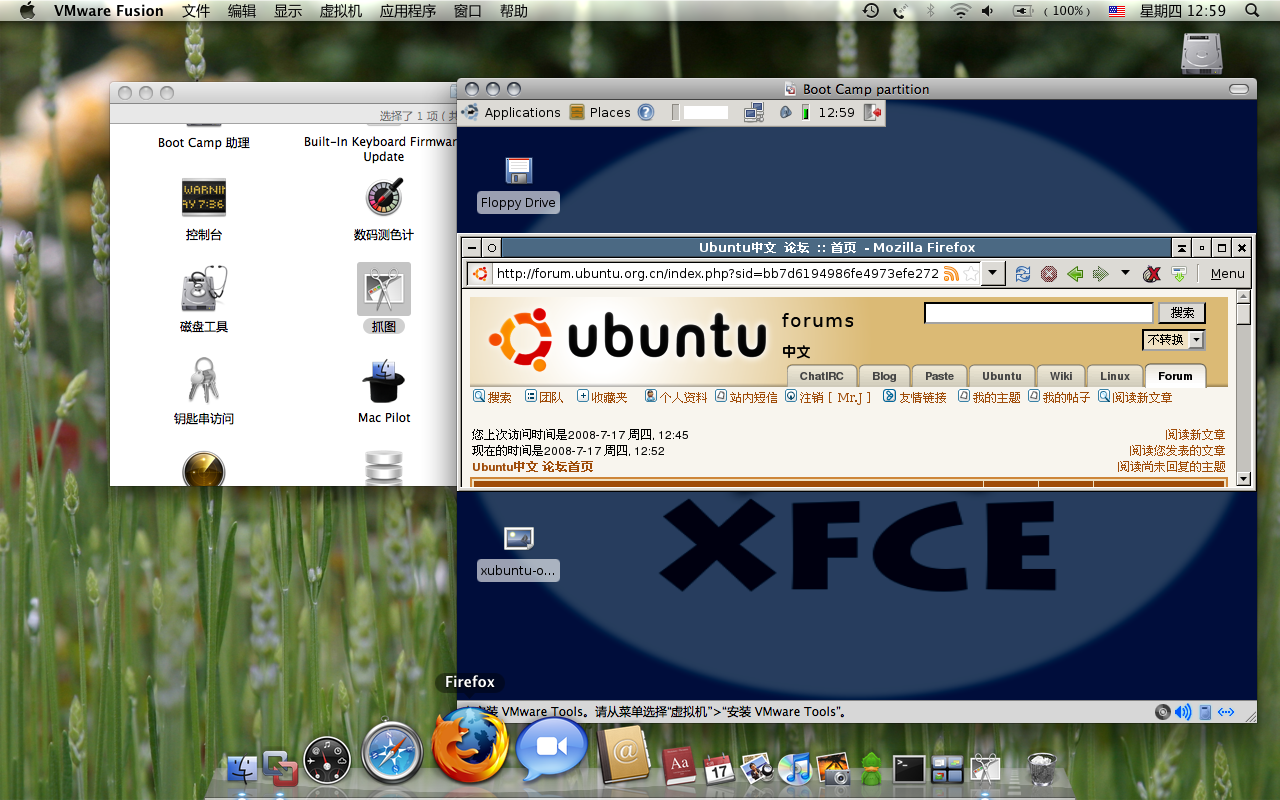Screen dimensions: 1280x800
Task: Go back in Firefox
Action: coord(1075,274)
